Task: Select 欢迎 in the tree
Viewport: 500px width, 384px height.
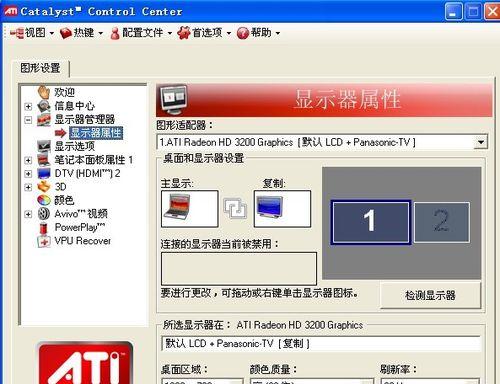Action: 64,92
